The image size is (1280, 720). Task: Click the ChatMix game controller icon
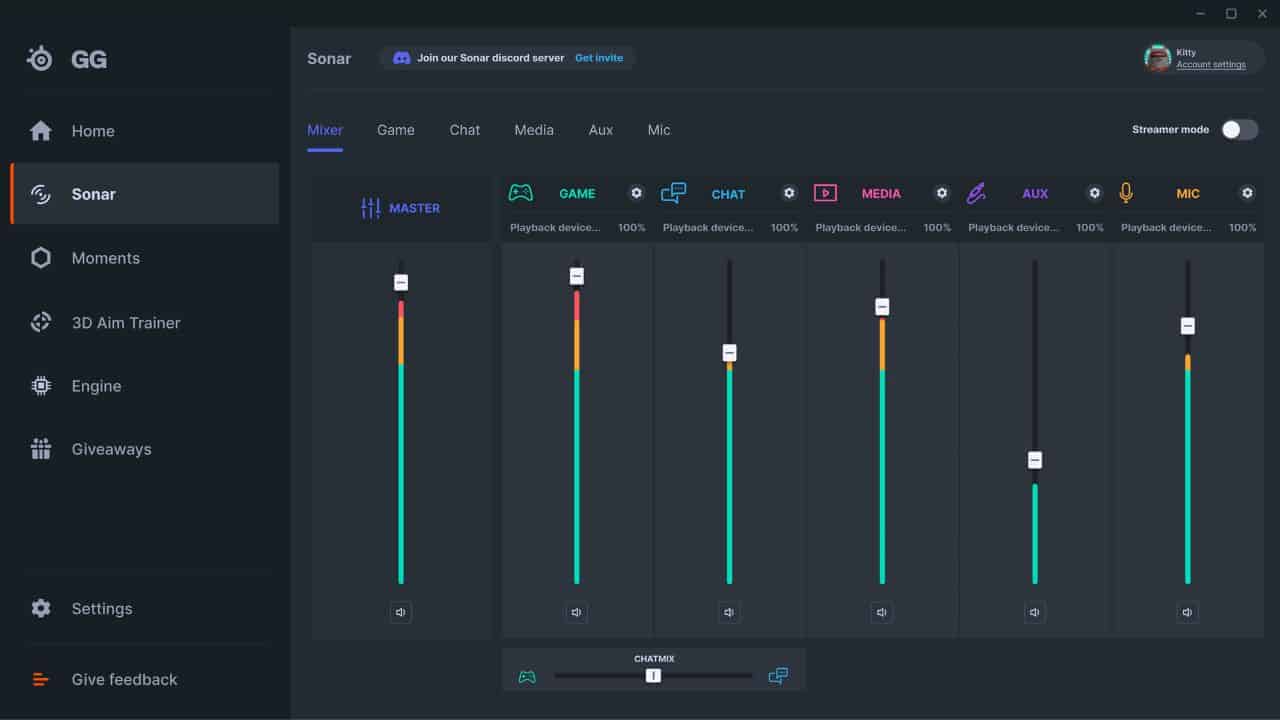click(527, 677)
